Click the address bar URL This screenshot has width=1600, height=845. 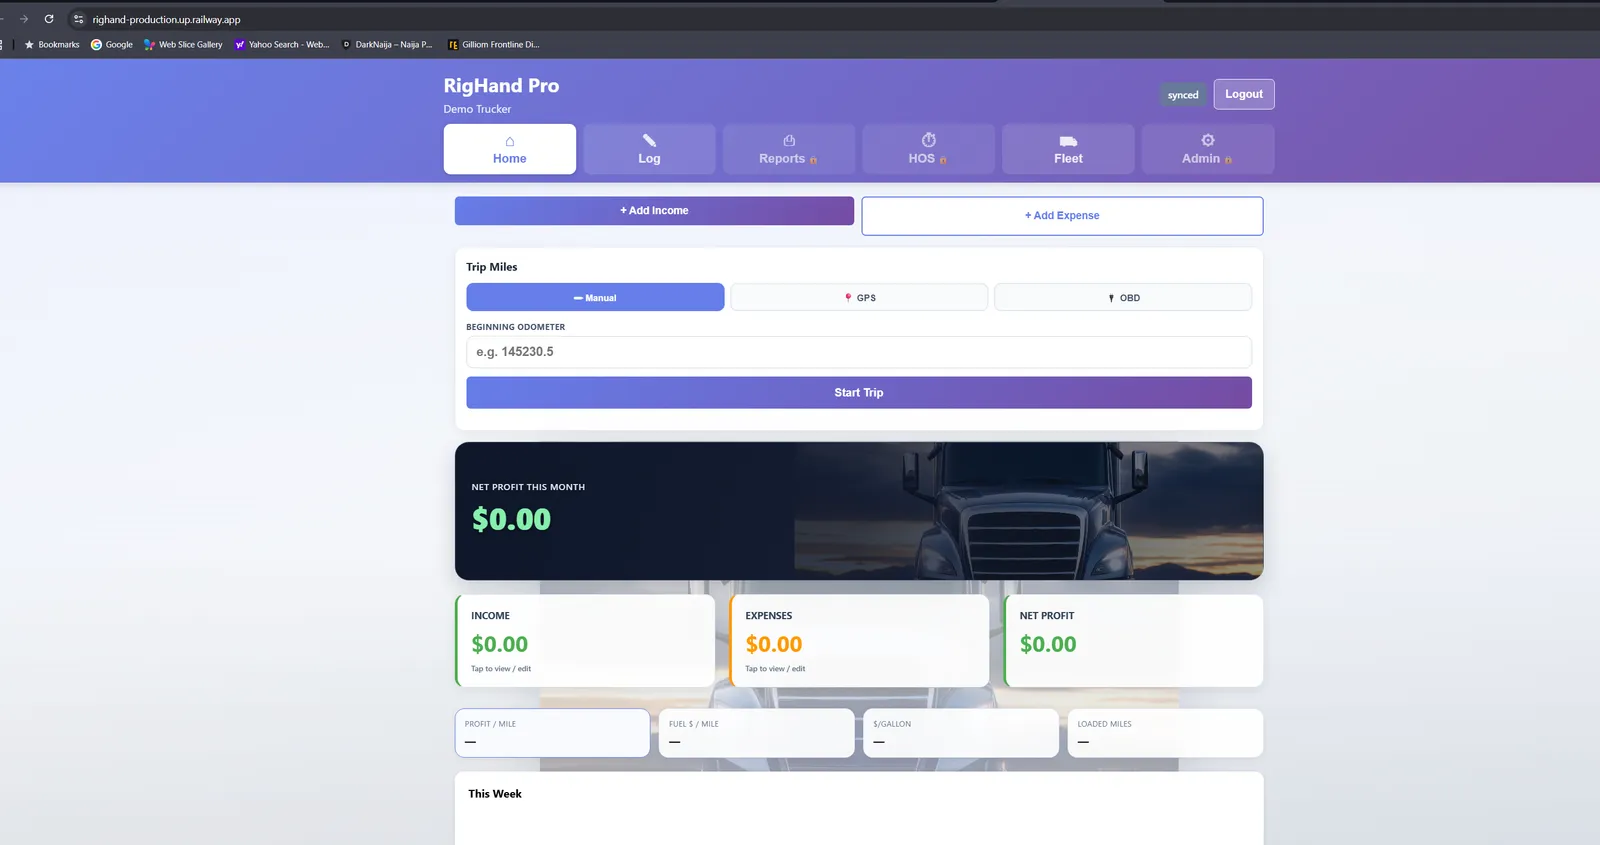coord(166,19)
